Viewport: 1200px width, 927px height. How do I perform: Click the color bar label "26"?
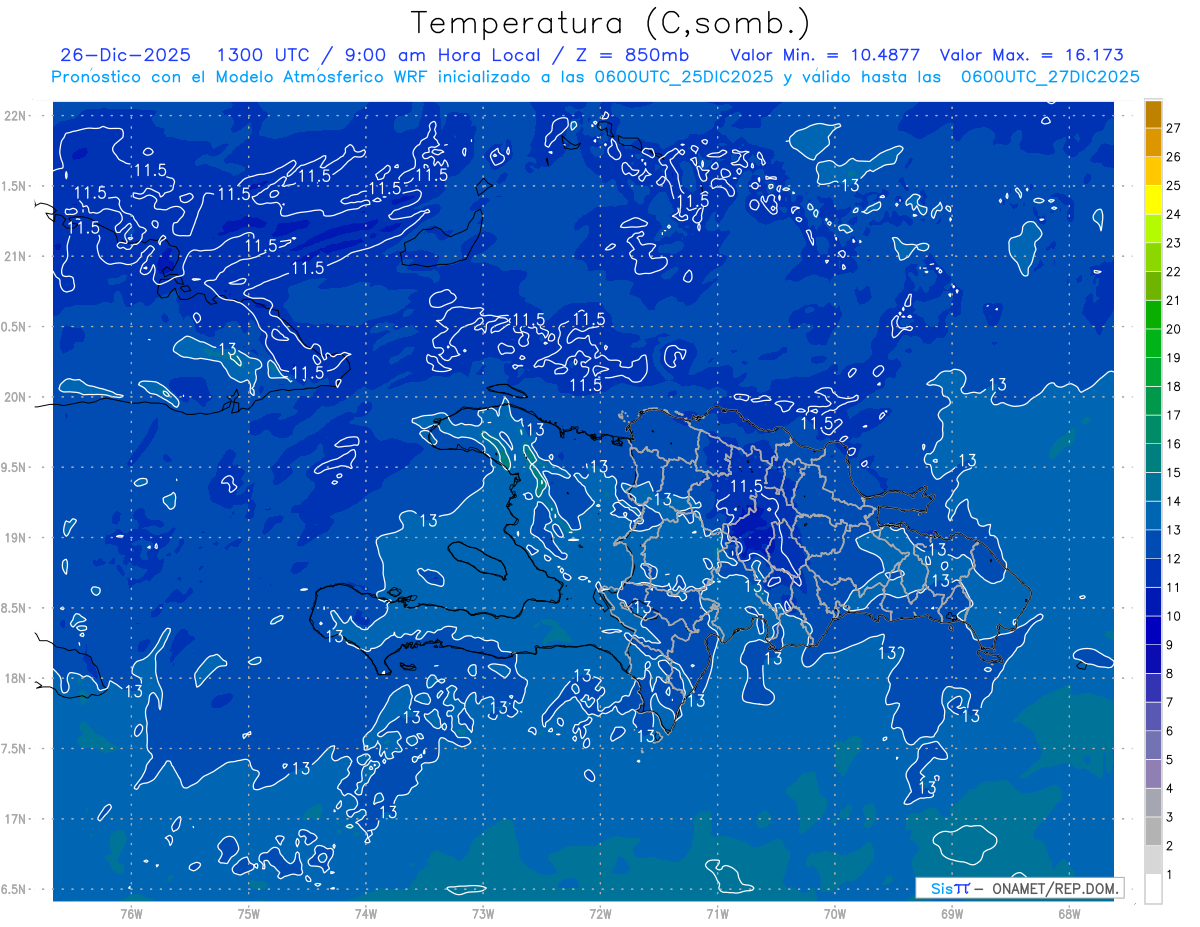(x=1173, y=157)
